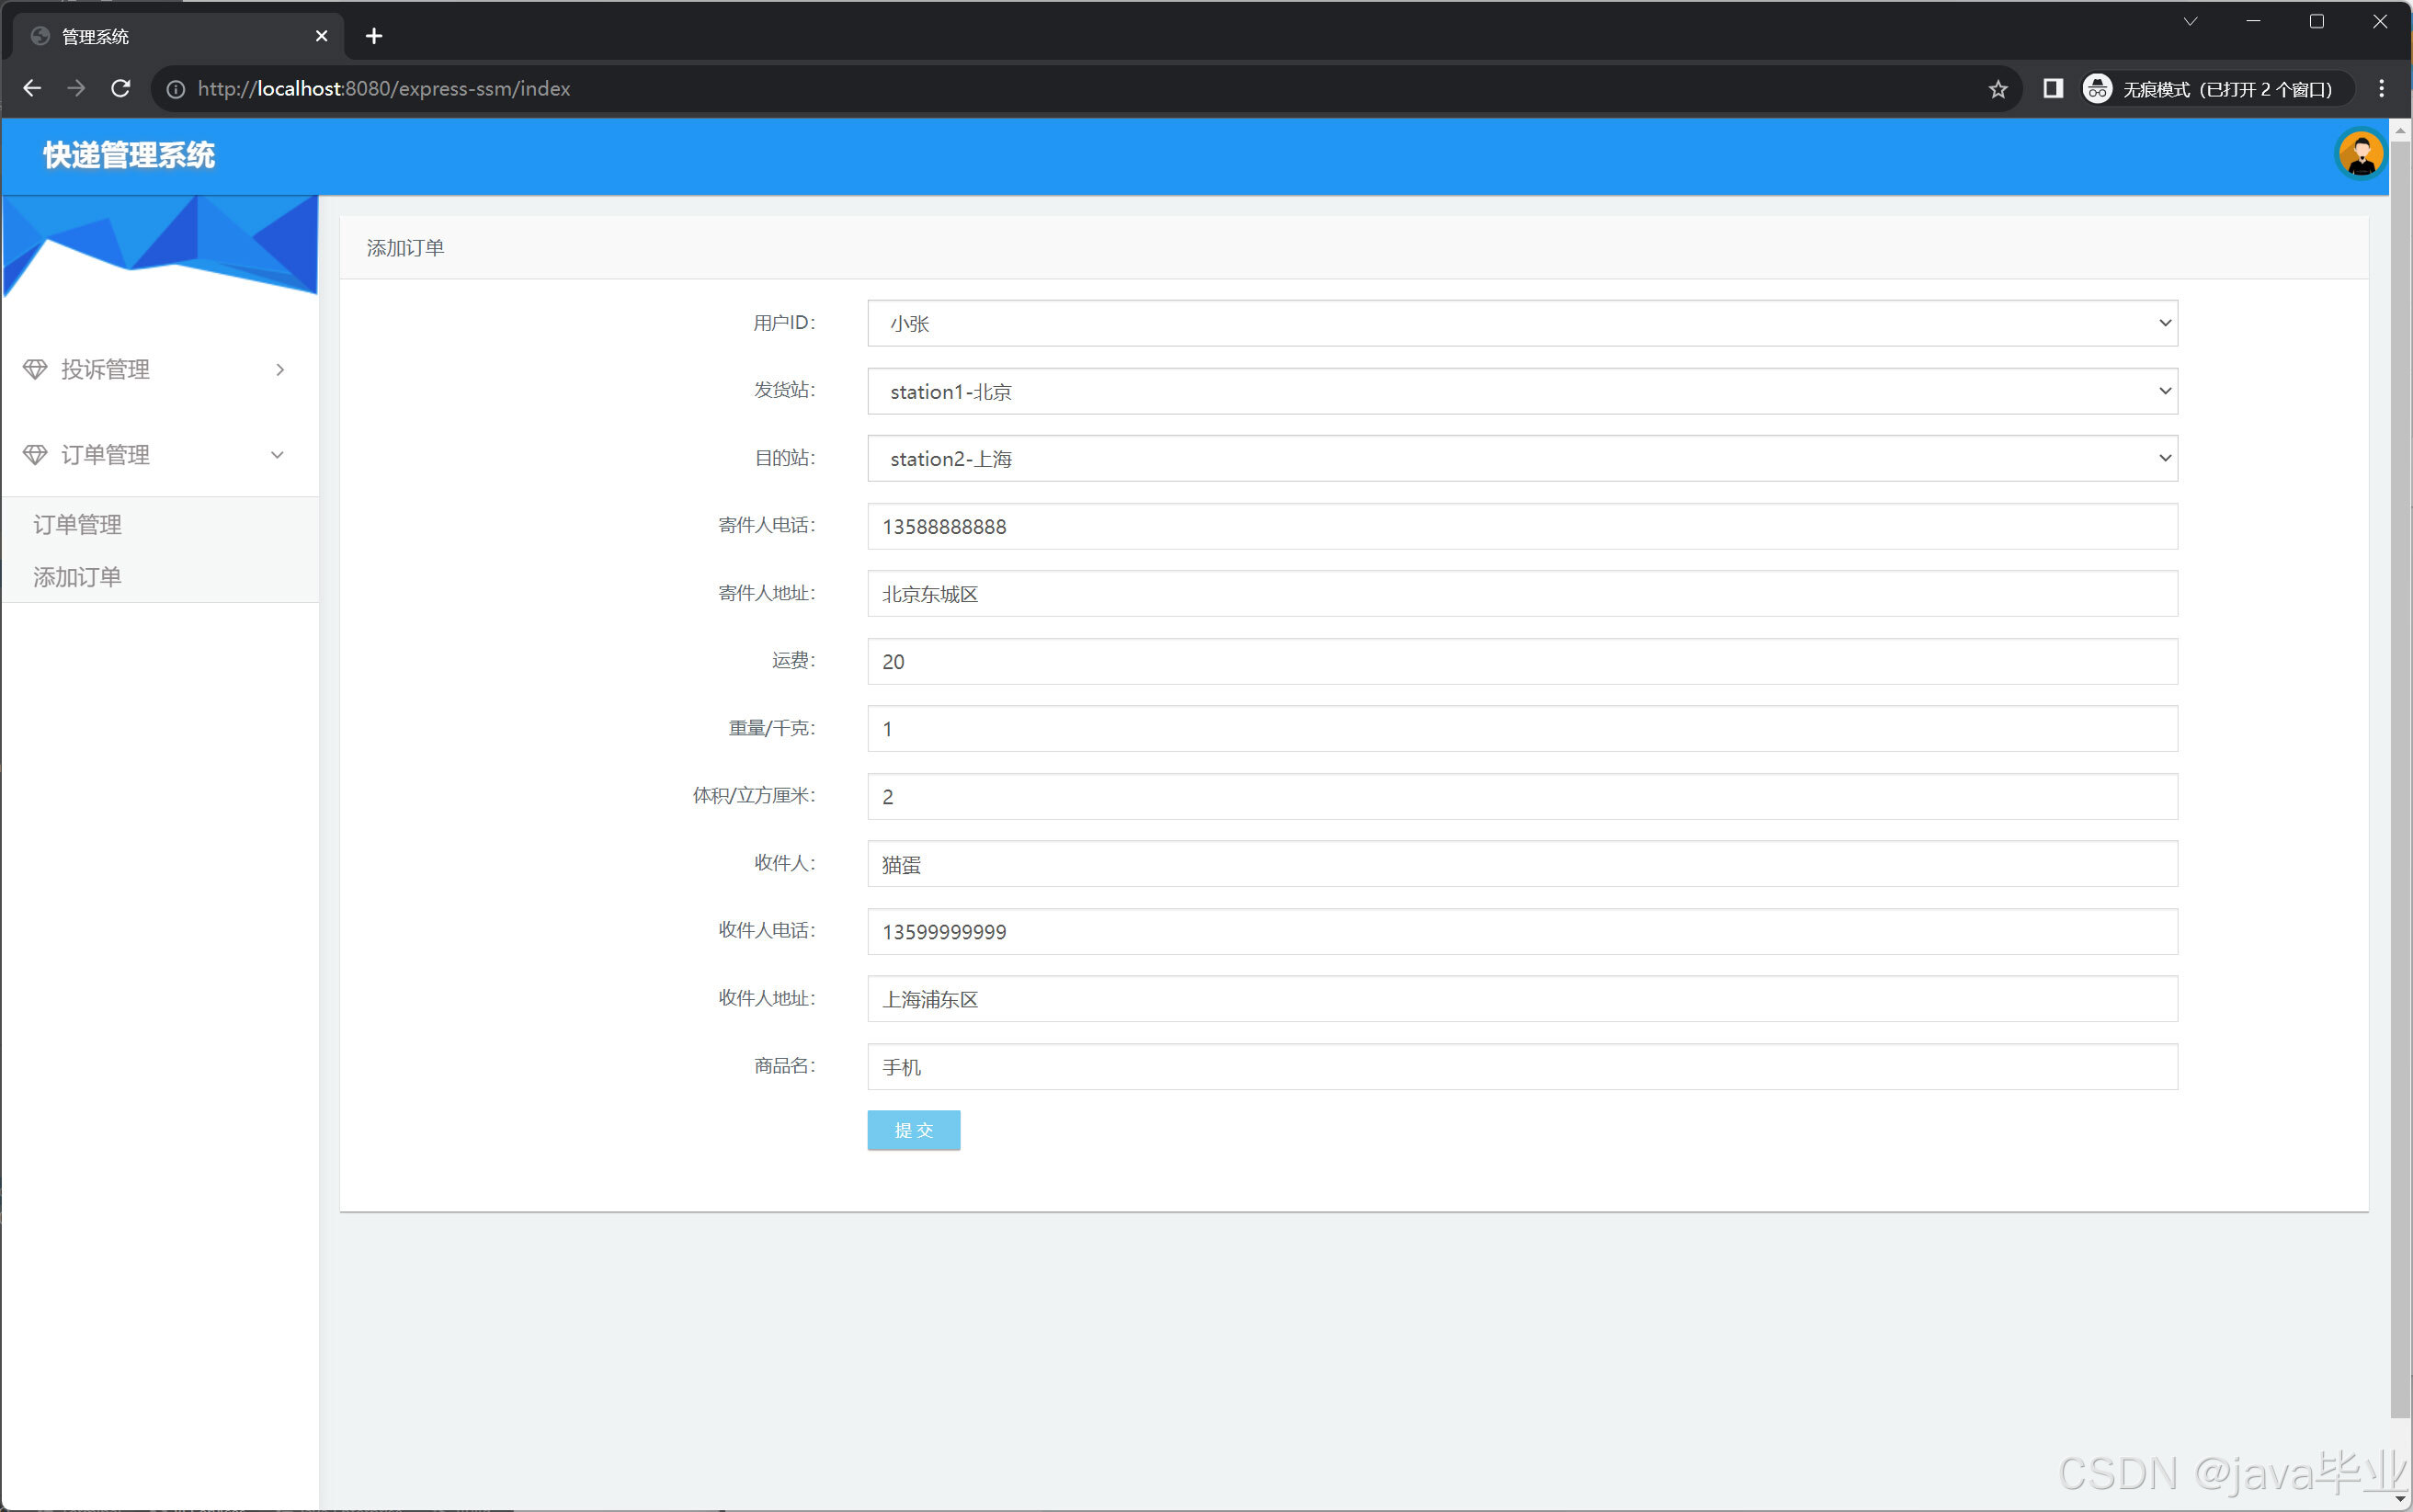Expand the 投诉管理 menu arrow
2413x1512 pixels.
click(x=280, y=370)
